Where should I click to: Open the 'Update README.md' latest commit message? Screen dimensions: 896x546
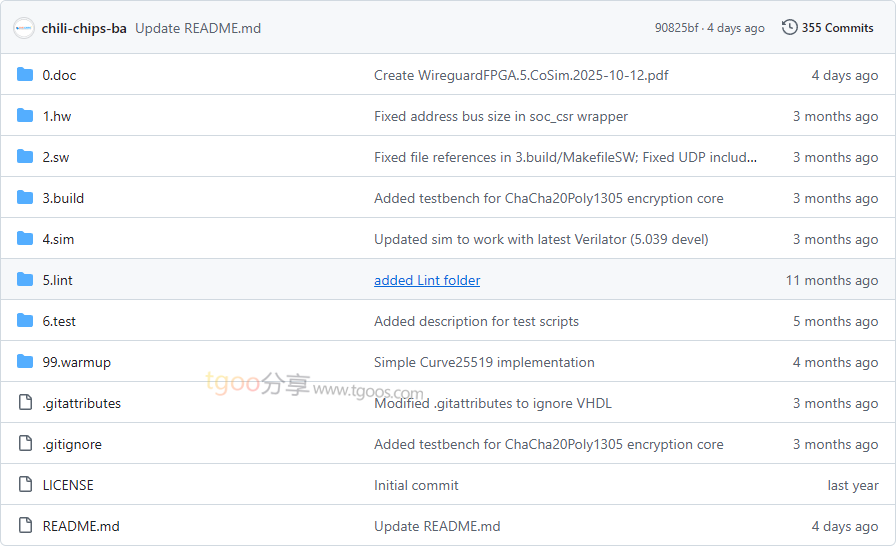pyautogui.click(x=198, y=28)
